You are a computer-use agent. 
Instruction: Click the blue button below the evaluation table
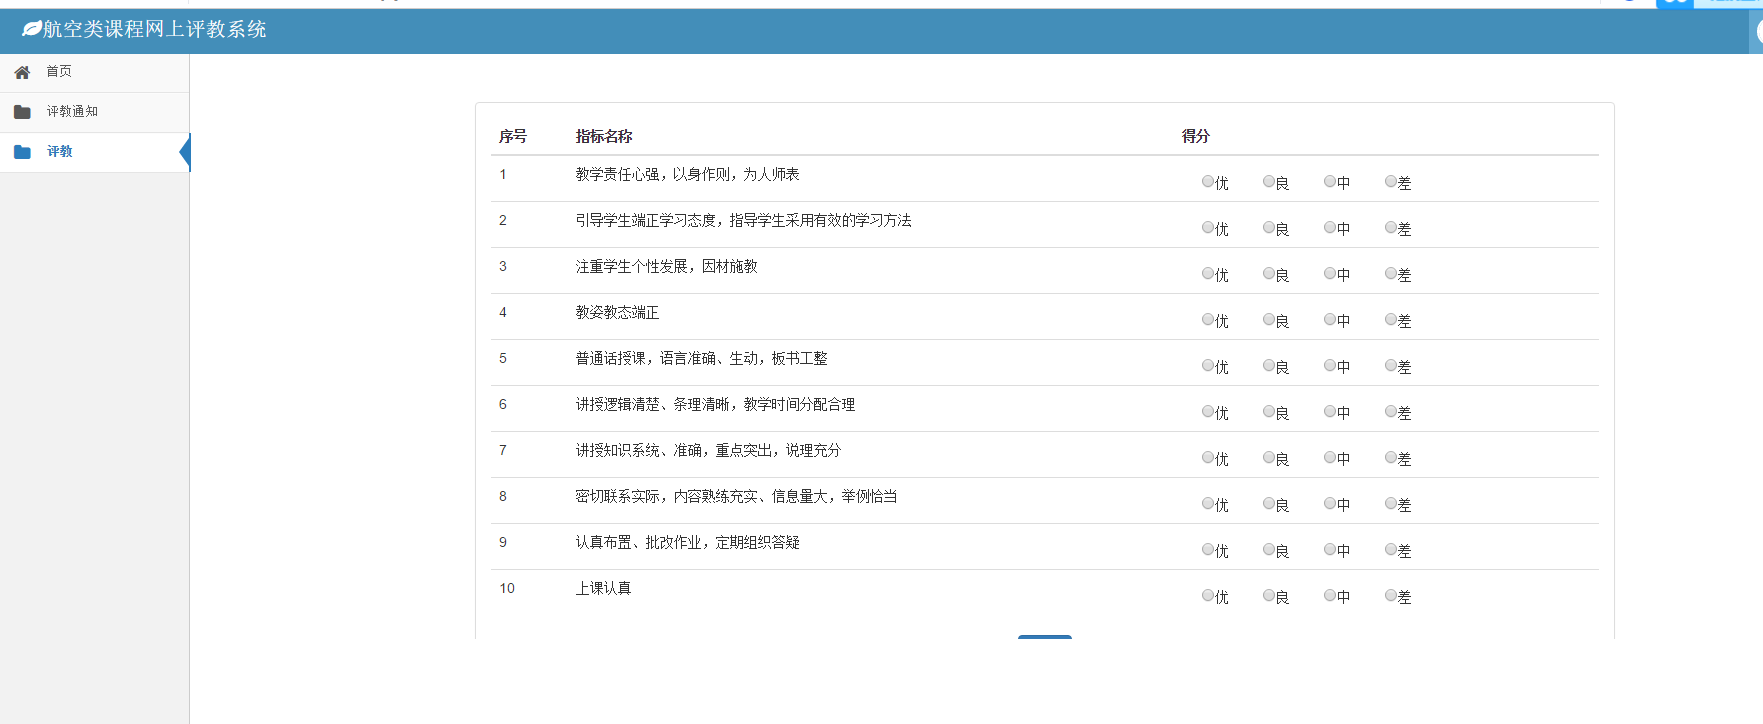tap(1044, 636)
